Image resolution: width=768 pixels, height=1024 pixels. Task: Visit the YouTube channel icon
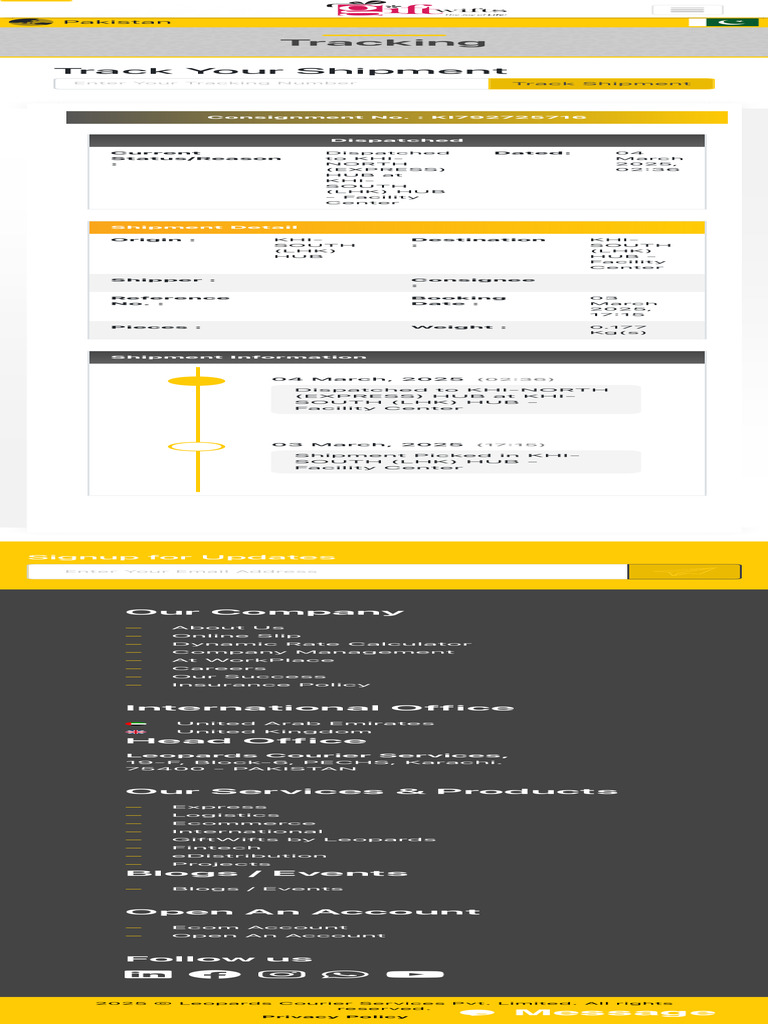pyautogui.click(x=415, y=974)
